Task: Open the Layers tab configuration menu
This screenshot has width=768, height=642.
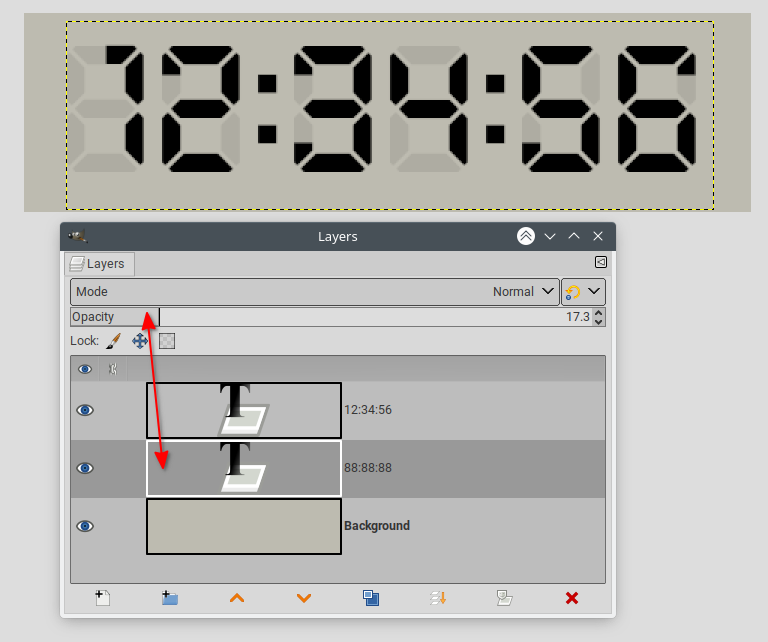Action: 601,262
